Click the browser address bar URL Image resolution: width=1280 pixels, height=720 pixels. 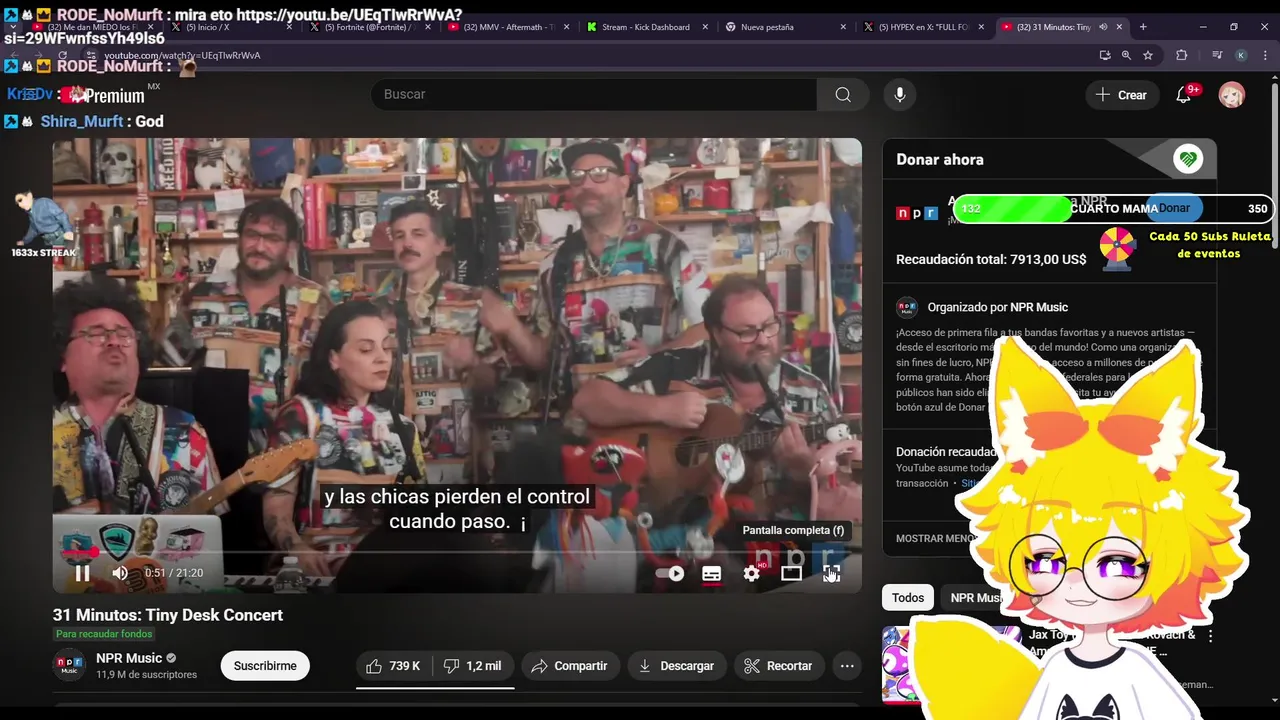[x=183, y=55]
